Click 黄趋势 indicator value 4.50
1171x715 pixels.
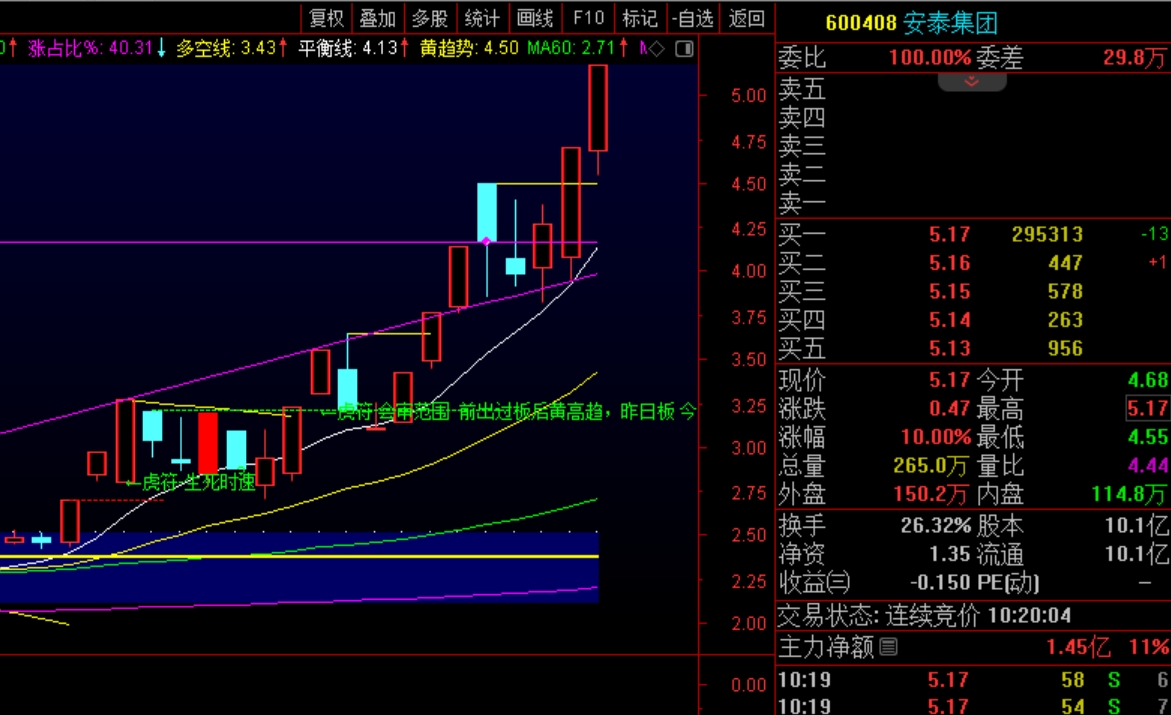click(500, 49)
